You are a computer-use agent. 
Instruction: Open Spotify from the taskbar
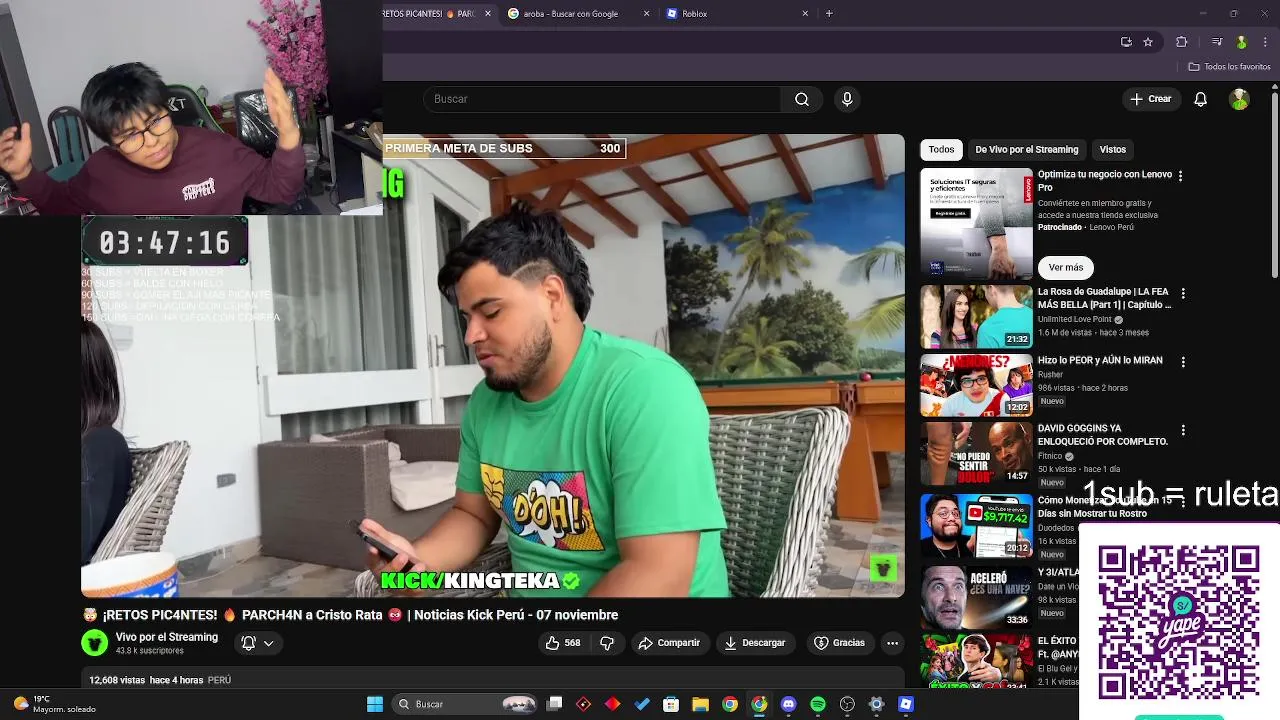tap(818, 704)
